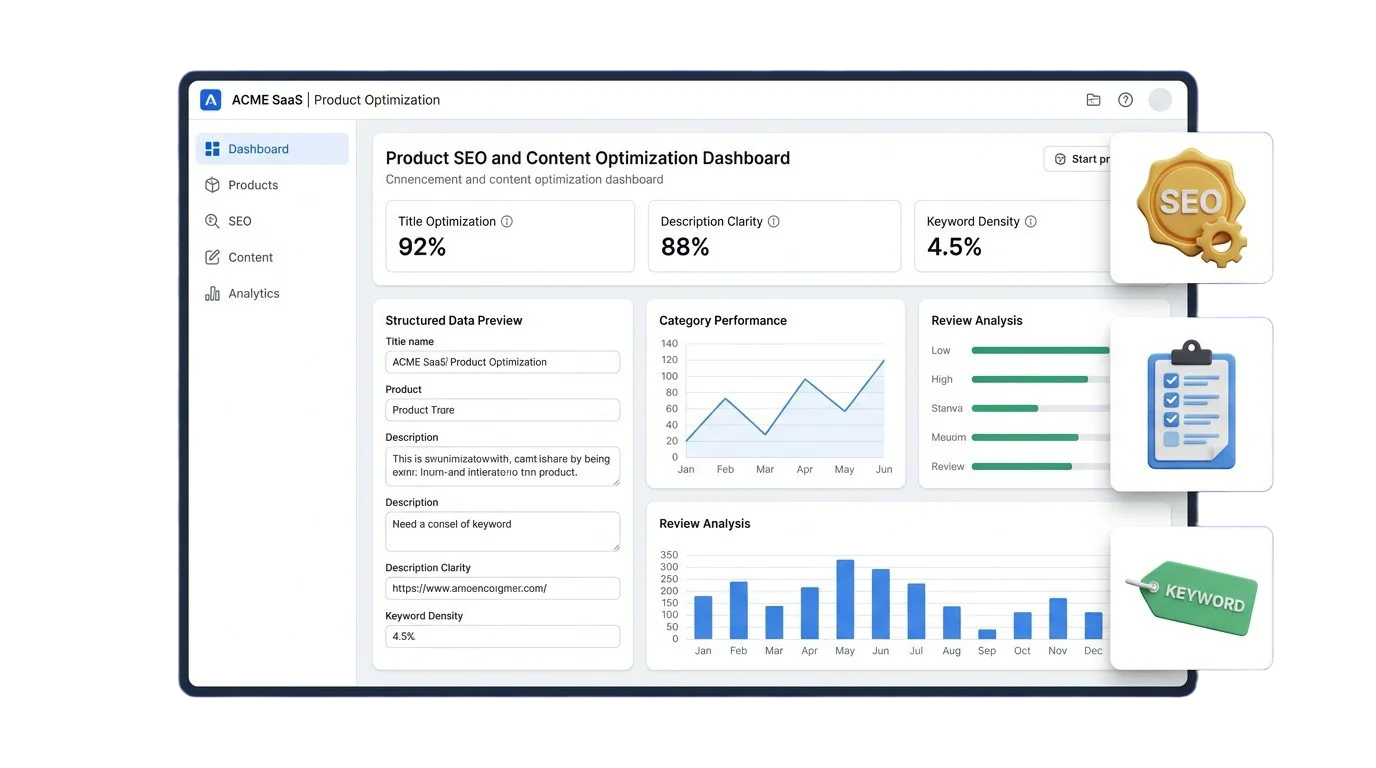This screenshot has height=768, width=1376.
Task: Open the folder icon in header
Action: coord(1093,100)
